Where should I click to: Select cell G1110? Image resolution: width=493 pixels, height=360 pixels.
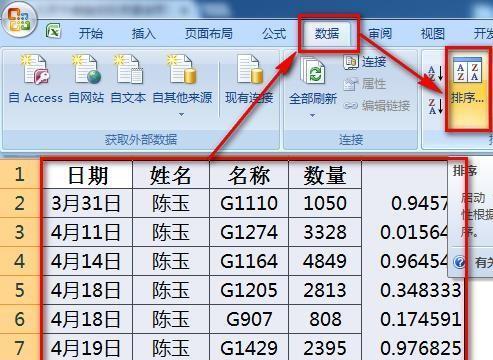pos(249,203)
